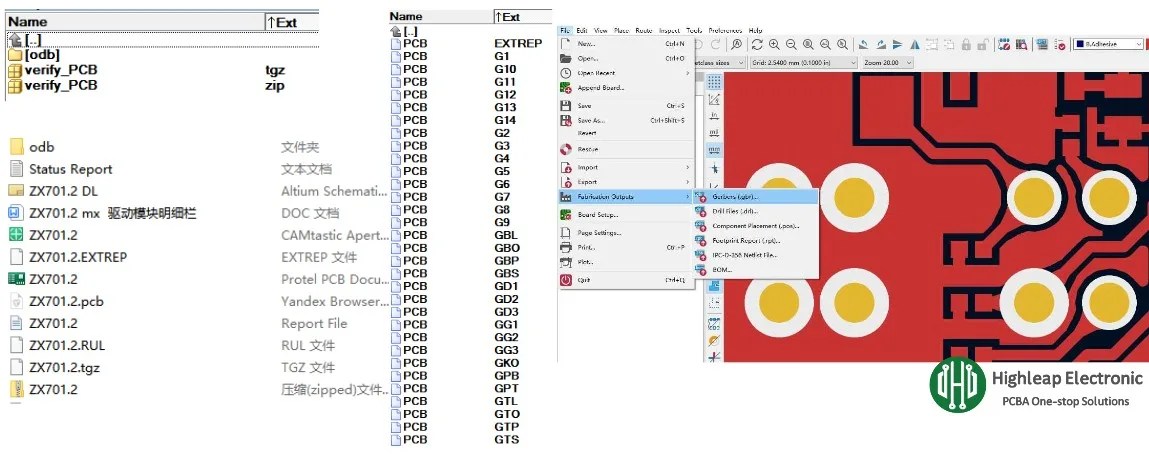Select Component Placement (.pos) entry

755,226
